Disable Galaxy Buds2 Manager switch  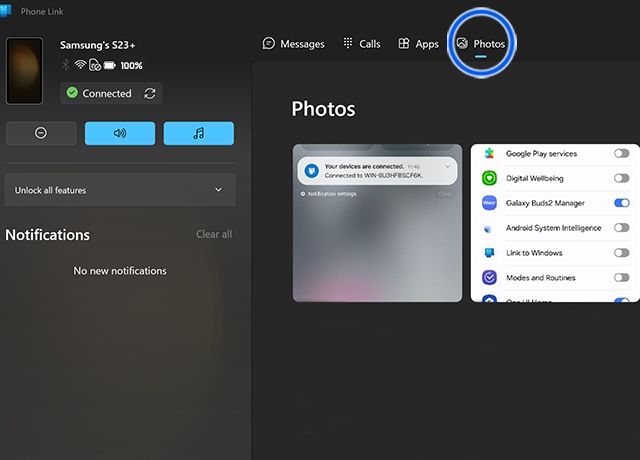pyautogui.click(x=622, y=203)
